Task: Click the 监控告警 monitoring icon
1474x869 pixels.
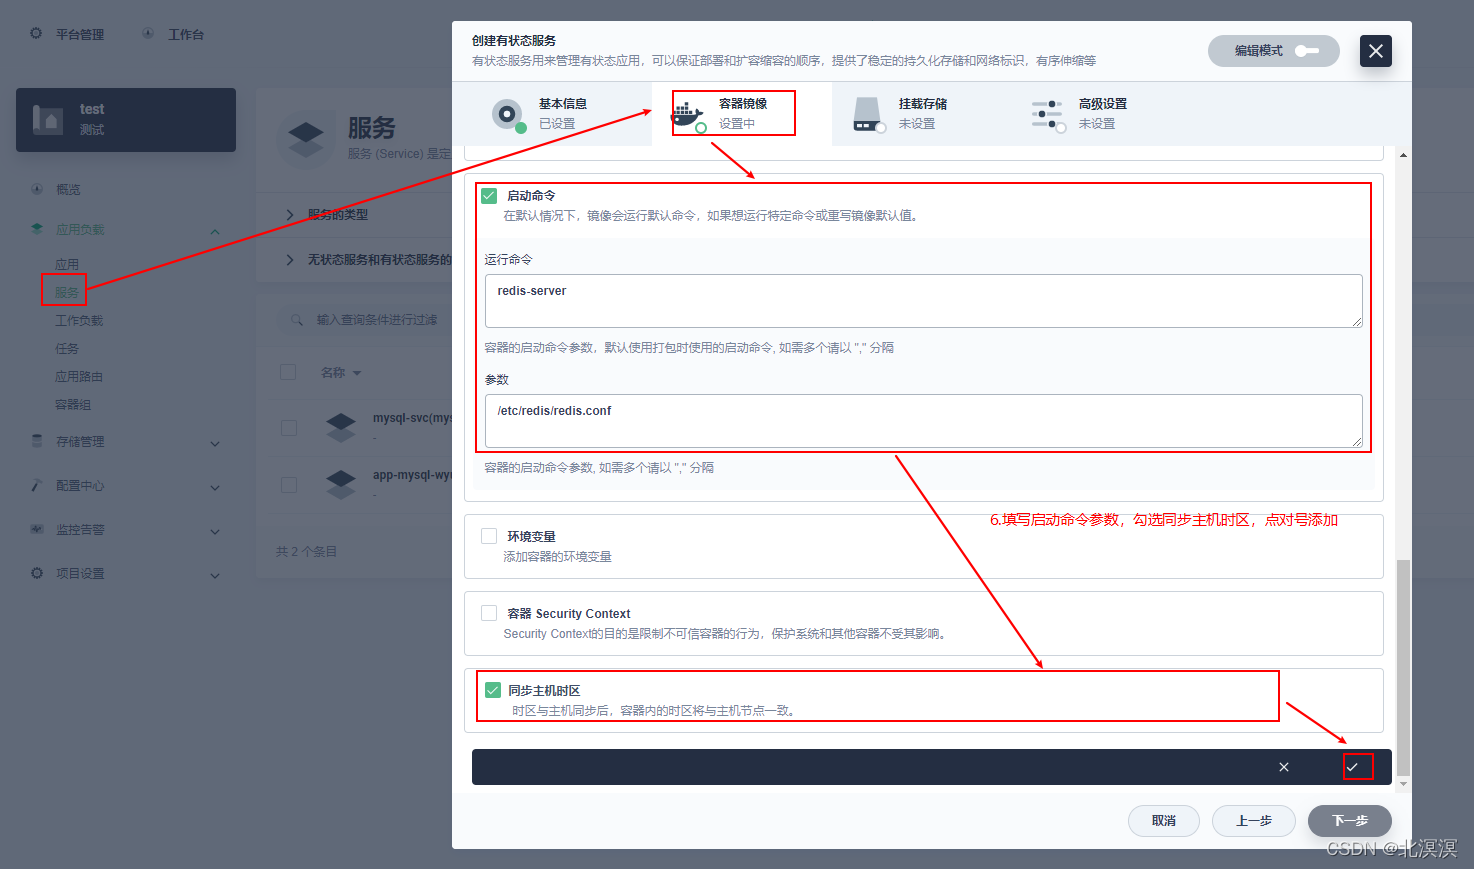Action: [37, 529]
